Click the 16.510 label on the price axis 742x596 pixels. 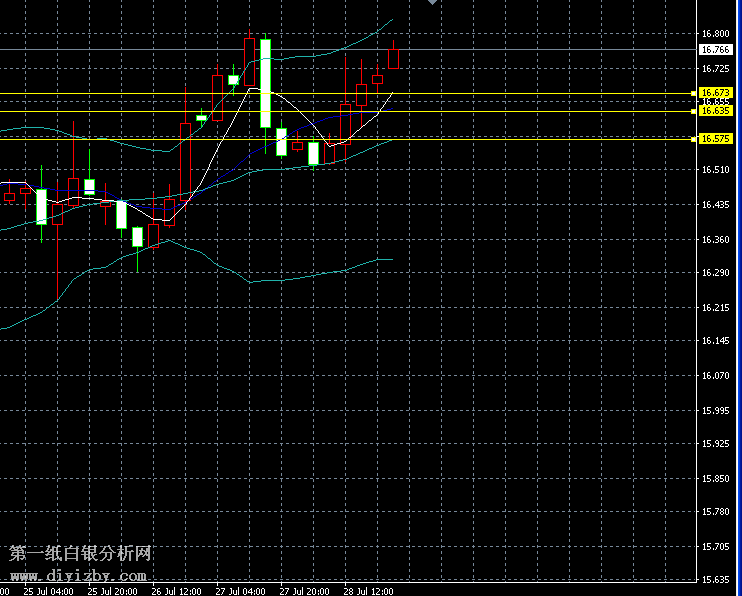(715, 171)
